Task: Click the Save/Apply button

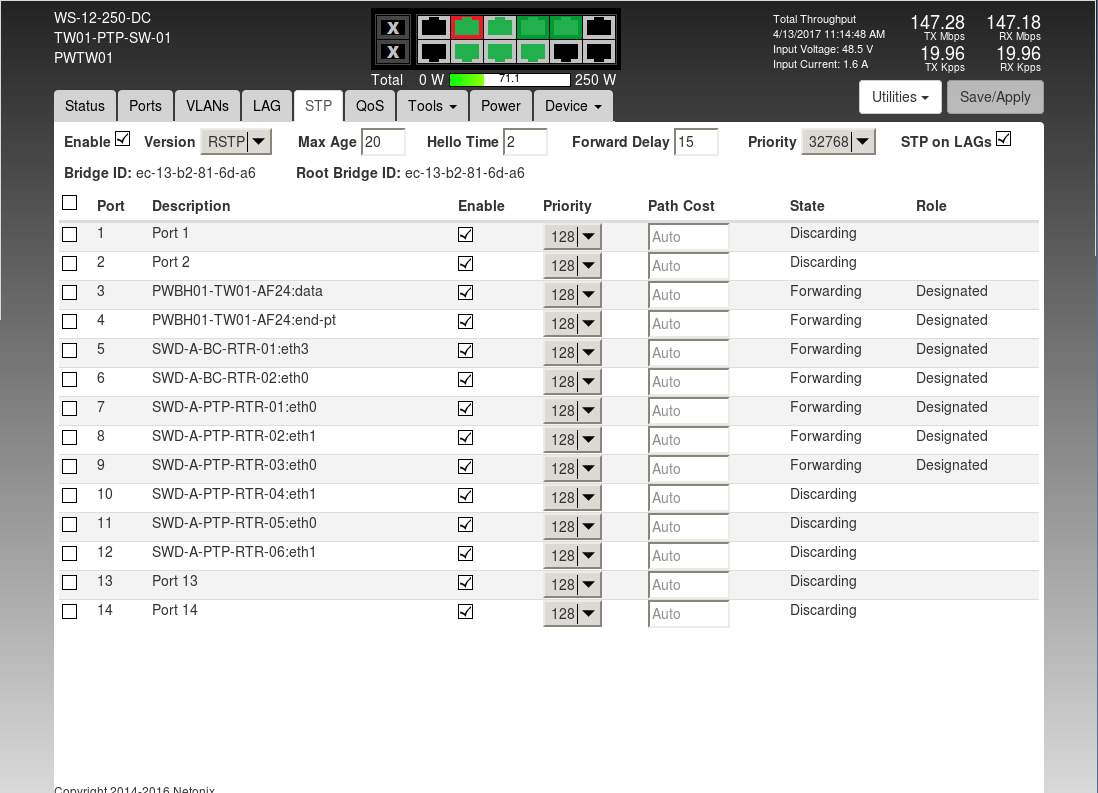Action: tap(994, 97)
